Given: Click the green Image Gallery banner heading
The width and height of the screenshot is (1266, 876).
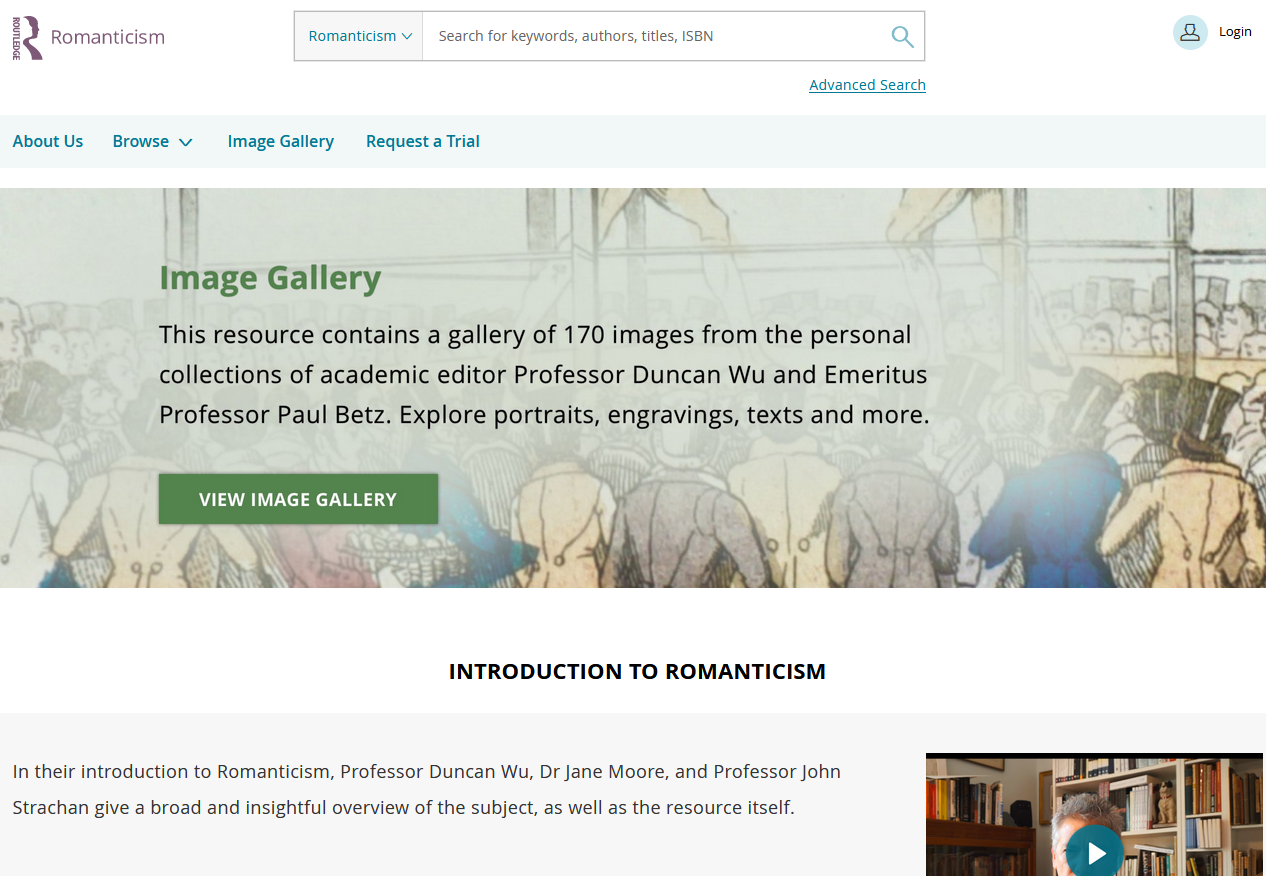Looking at the screenshot, I should coord(270,278).
